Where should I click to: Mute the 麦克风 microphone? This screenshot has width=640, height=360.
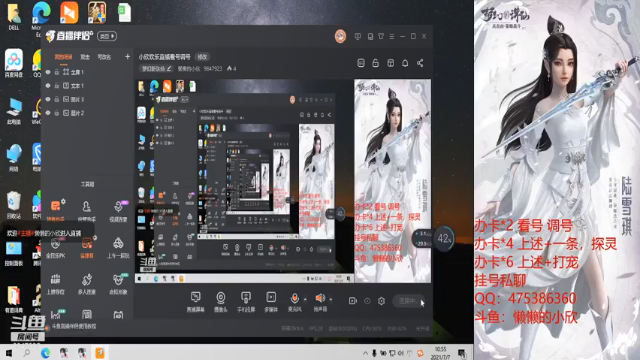294,302
